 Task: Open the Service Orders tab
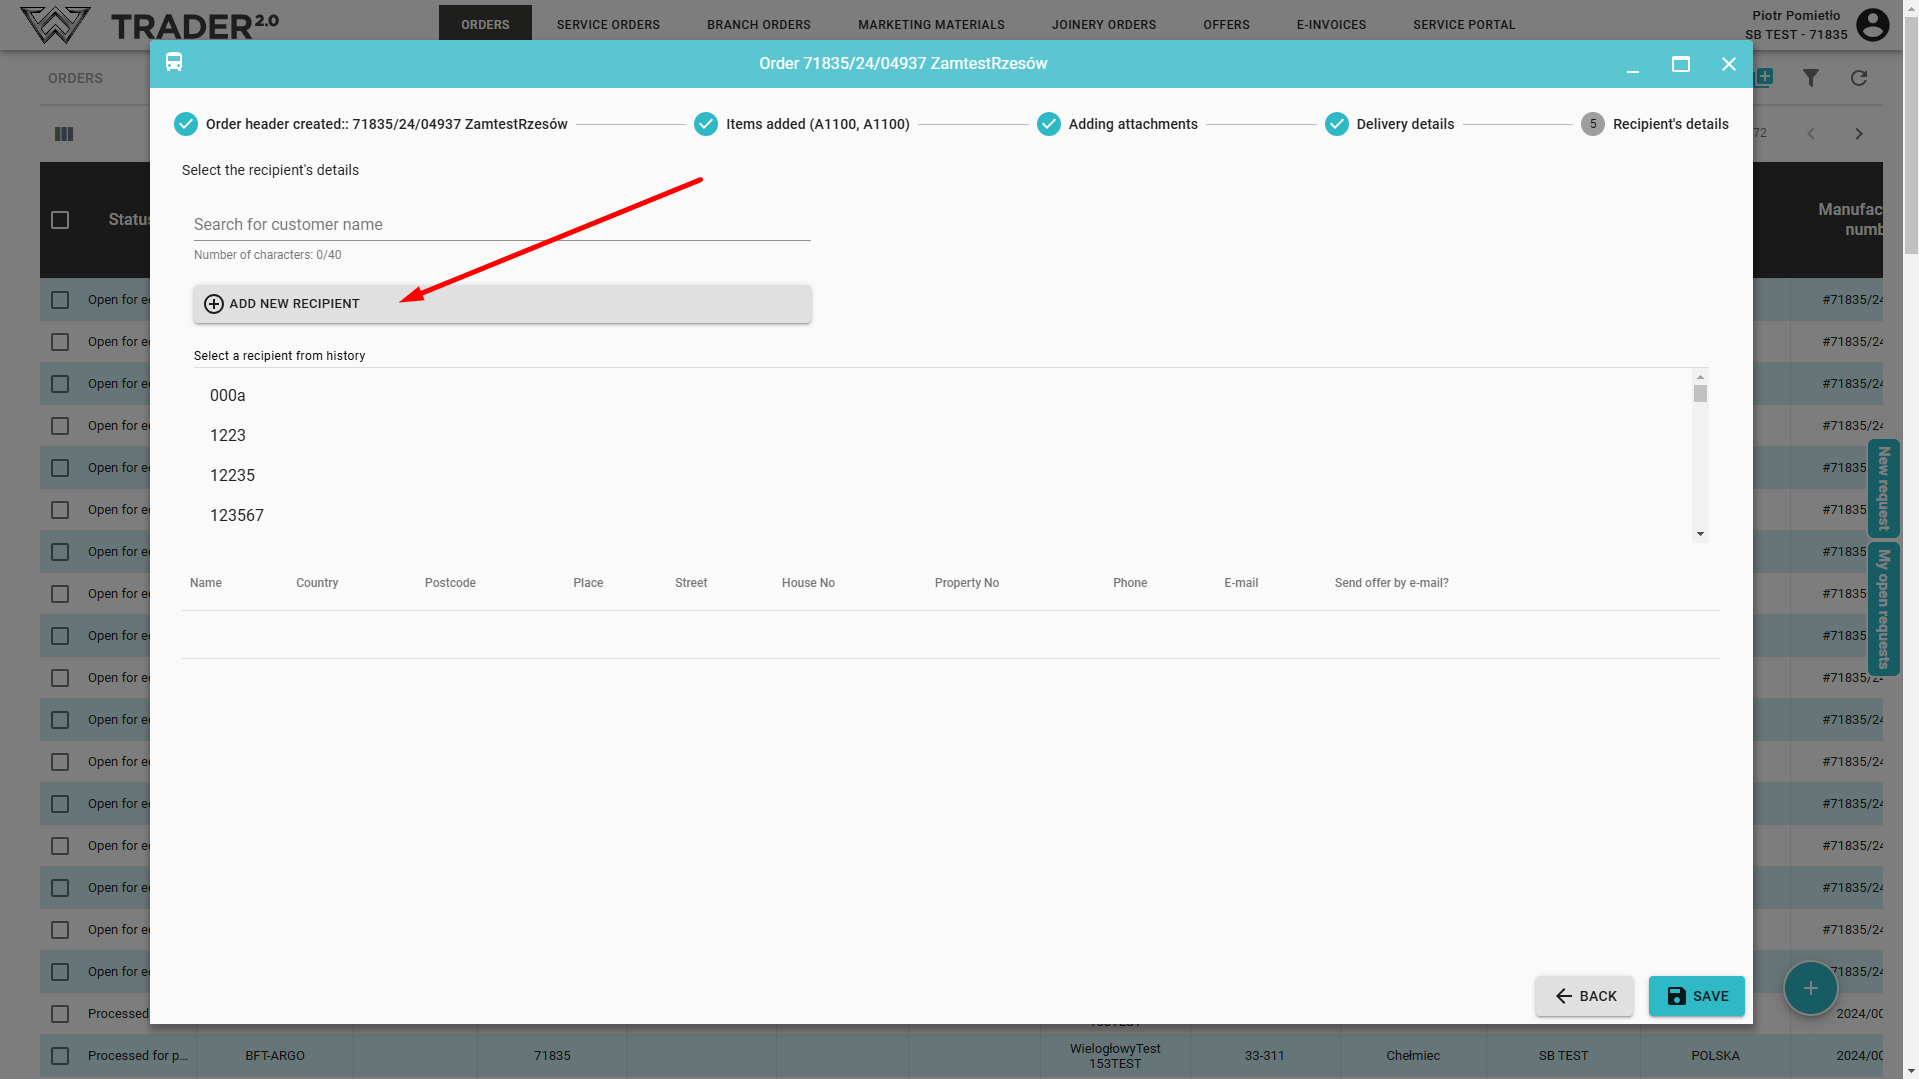tap(608, 24)
